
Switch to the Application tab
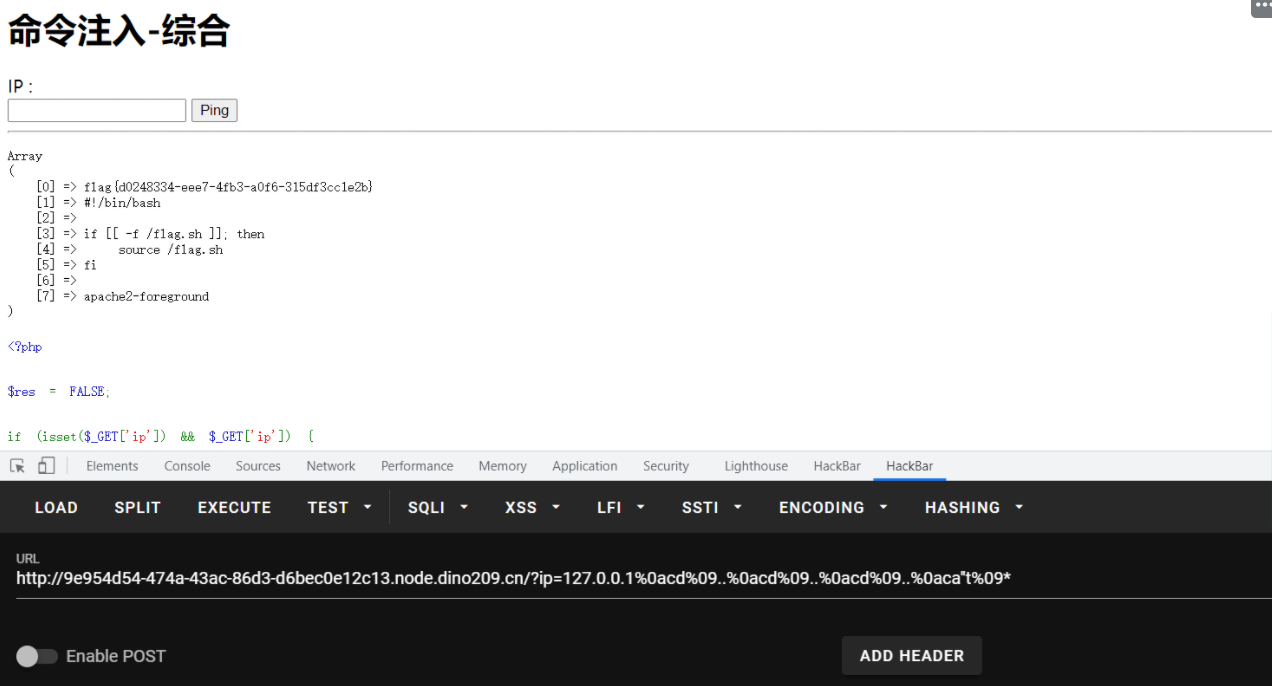tap(585, 466)
